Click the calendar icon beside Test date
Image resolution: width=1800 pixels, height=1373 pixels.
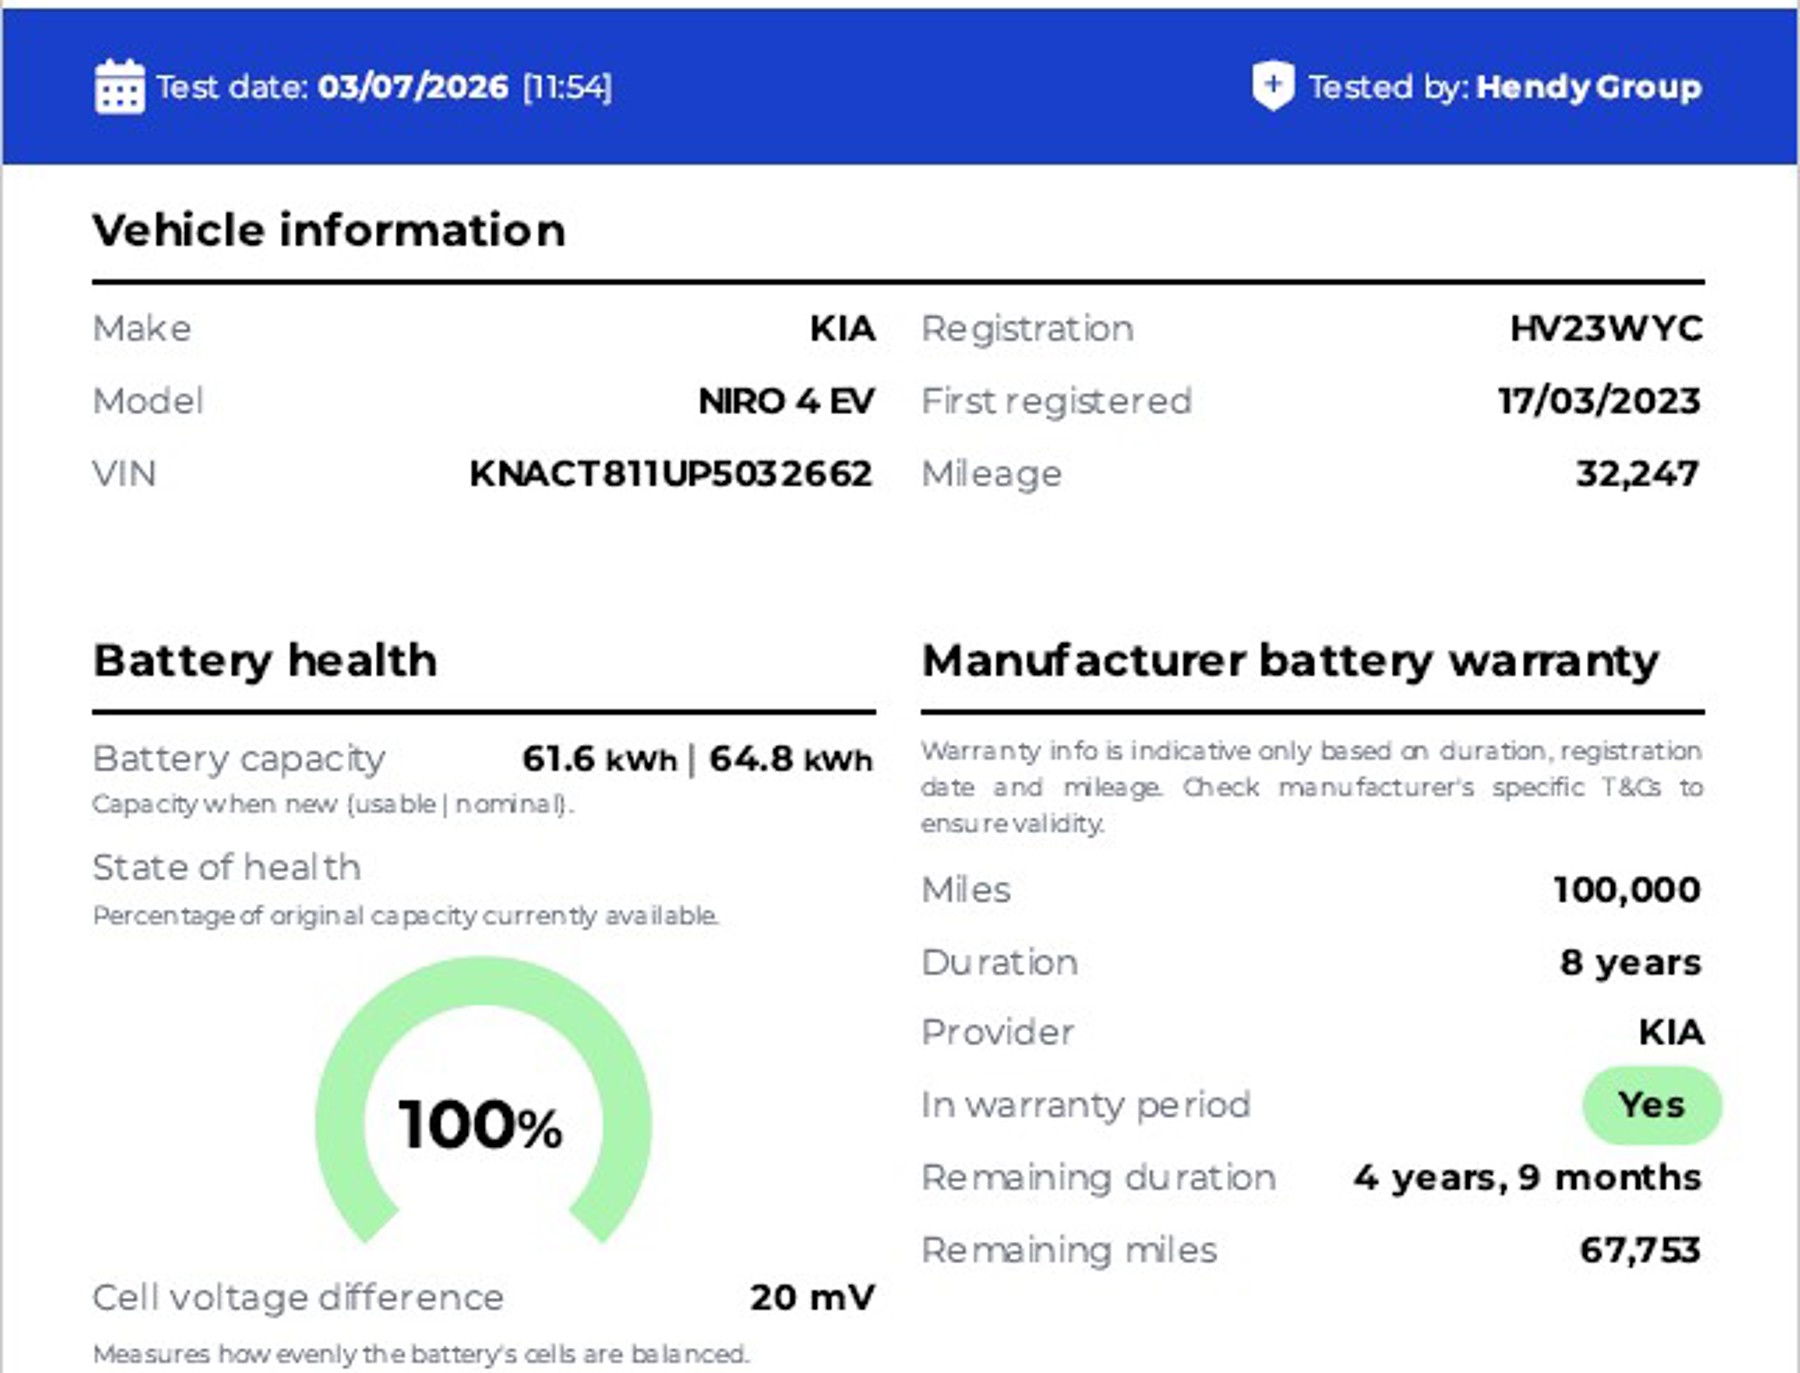click(x=119, y=87)
